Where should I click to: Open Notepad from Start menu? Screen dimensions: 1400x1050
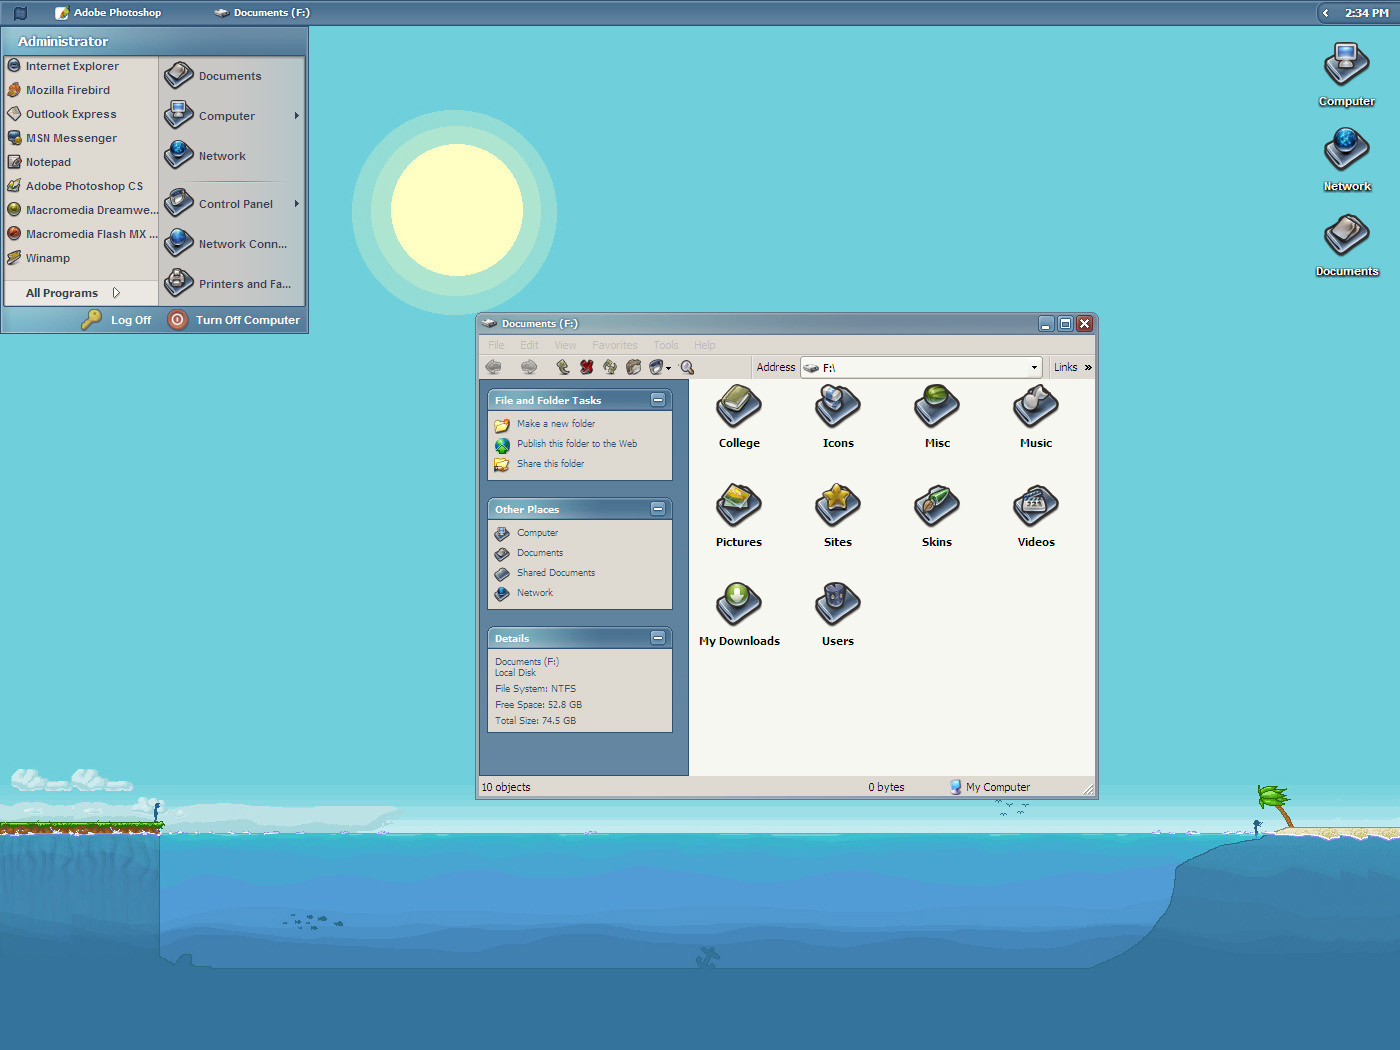tap(80, 162)
